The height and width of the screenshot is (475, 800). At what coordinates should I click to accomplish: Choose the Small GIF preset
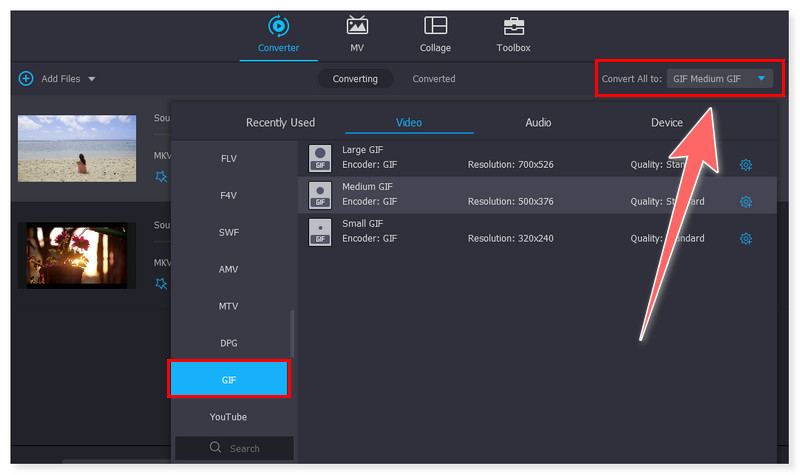[x=363, y=232]
